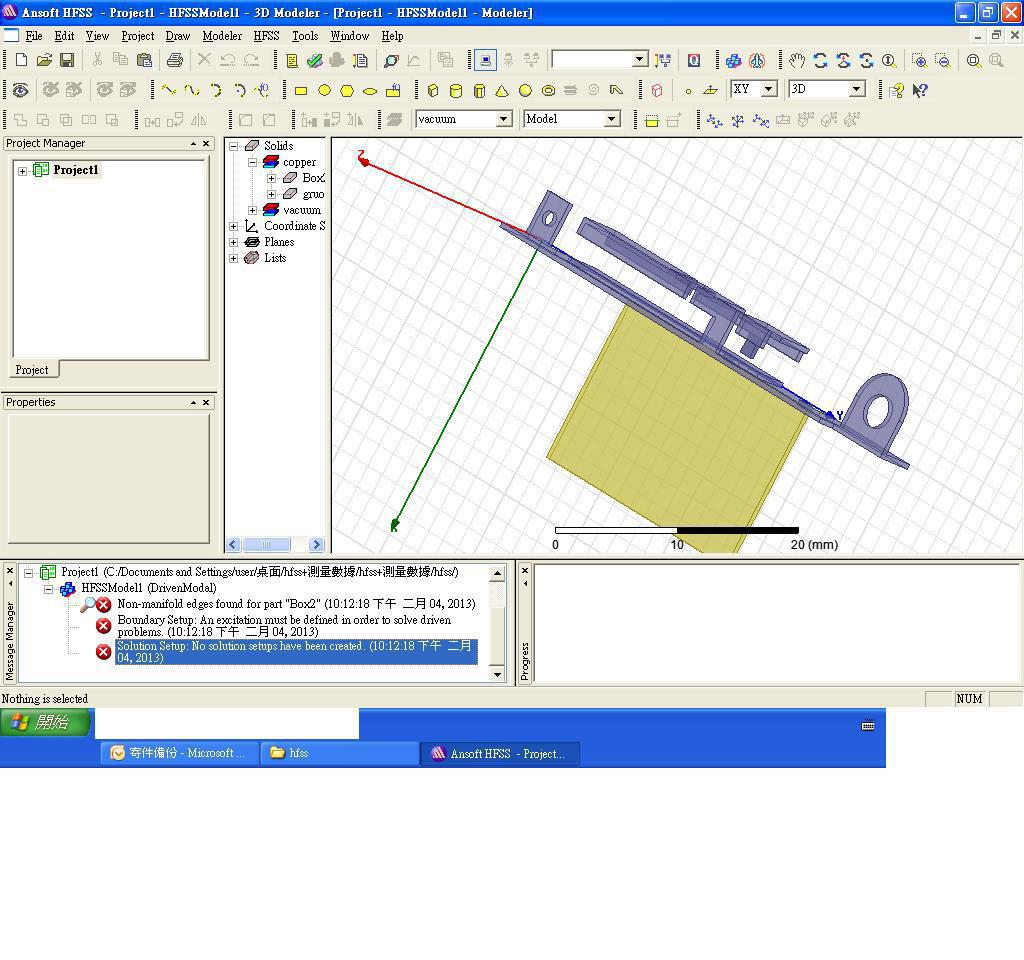The image size is (1024, 960).
Task: Click the Draw spline tool
Action: (x=192, y=90)
